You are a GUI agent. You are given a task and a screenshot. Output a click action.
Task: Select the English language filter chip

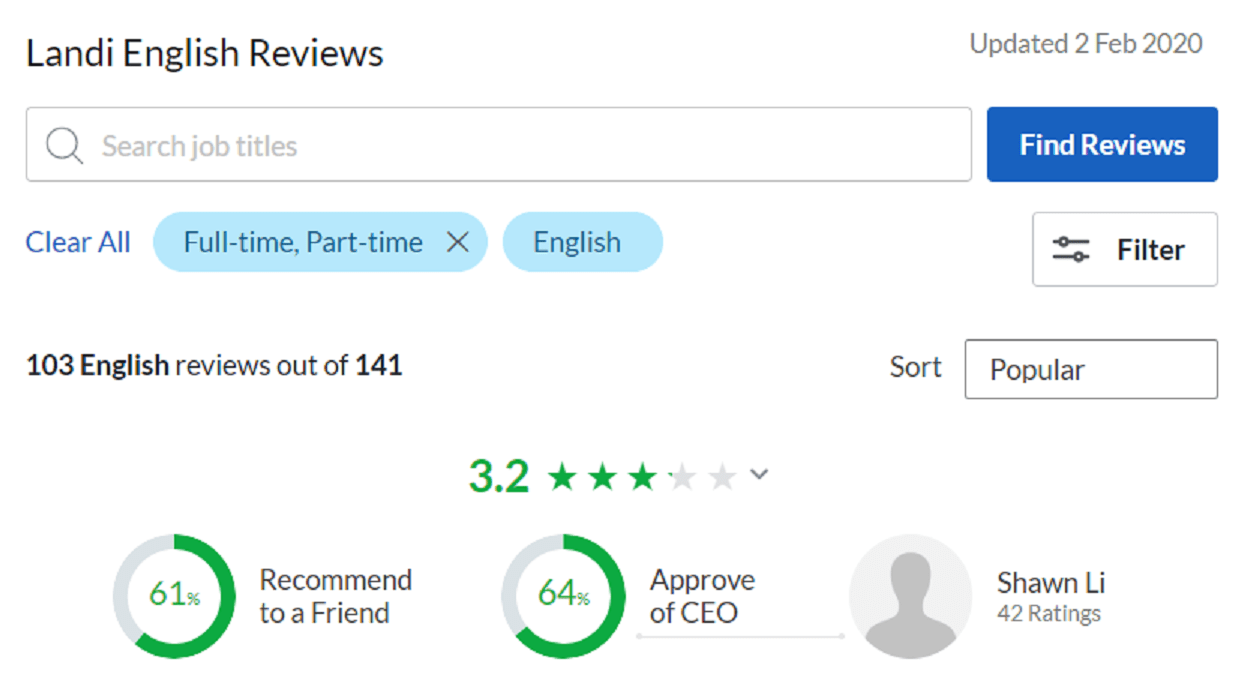577,242
